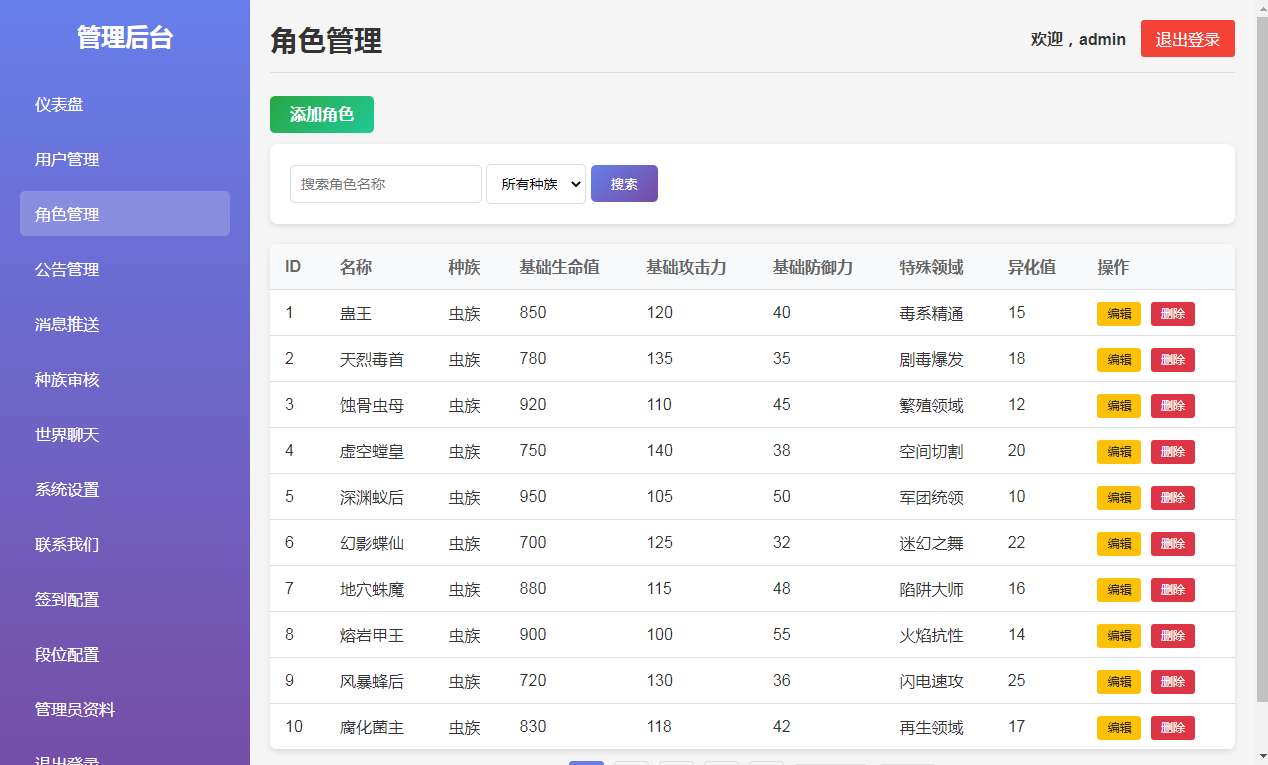The height and width of the screenshot is (765, 1268).
Task: Open the 所有种族 race filter dropdown
Action: tap(535, 184)
